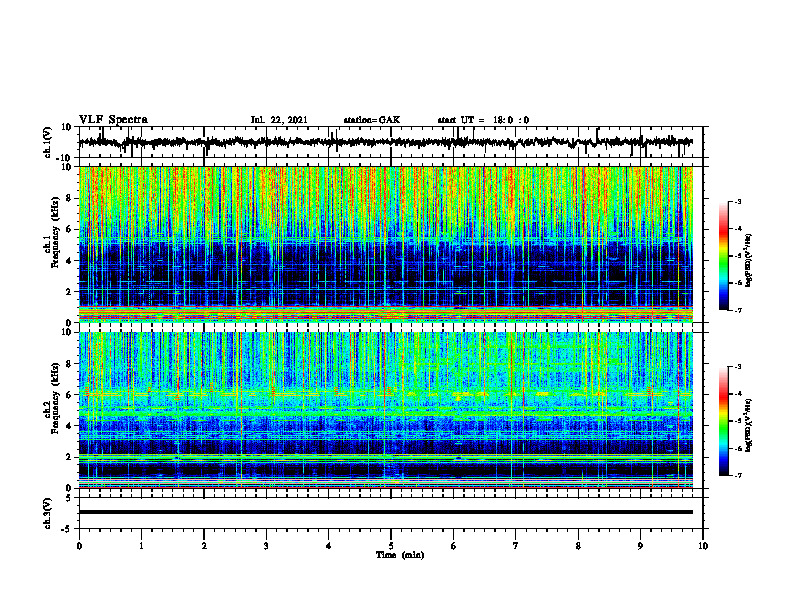Click the ch.1 voltage waveform trace

click(x=386, y=142)
